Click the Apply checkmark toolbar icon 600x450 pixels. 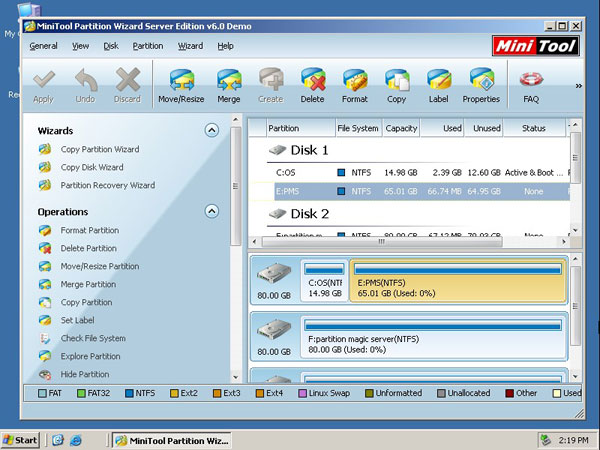(x=44, y=79)
